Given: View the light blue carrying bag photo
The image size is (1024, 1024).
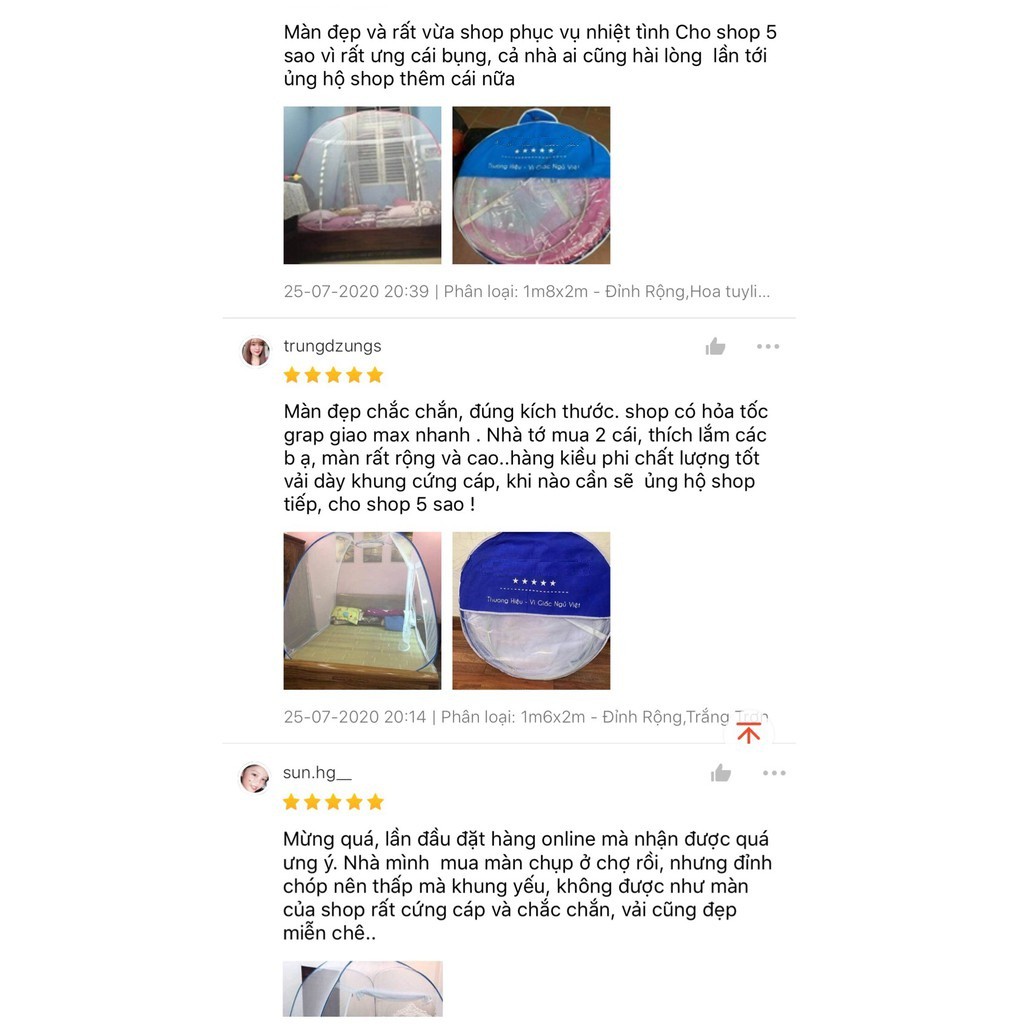Looking at the screenshot, I should pos(531,185).
